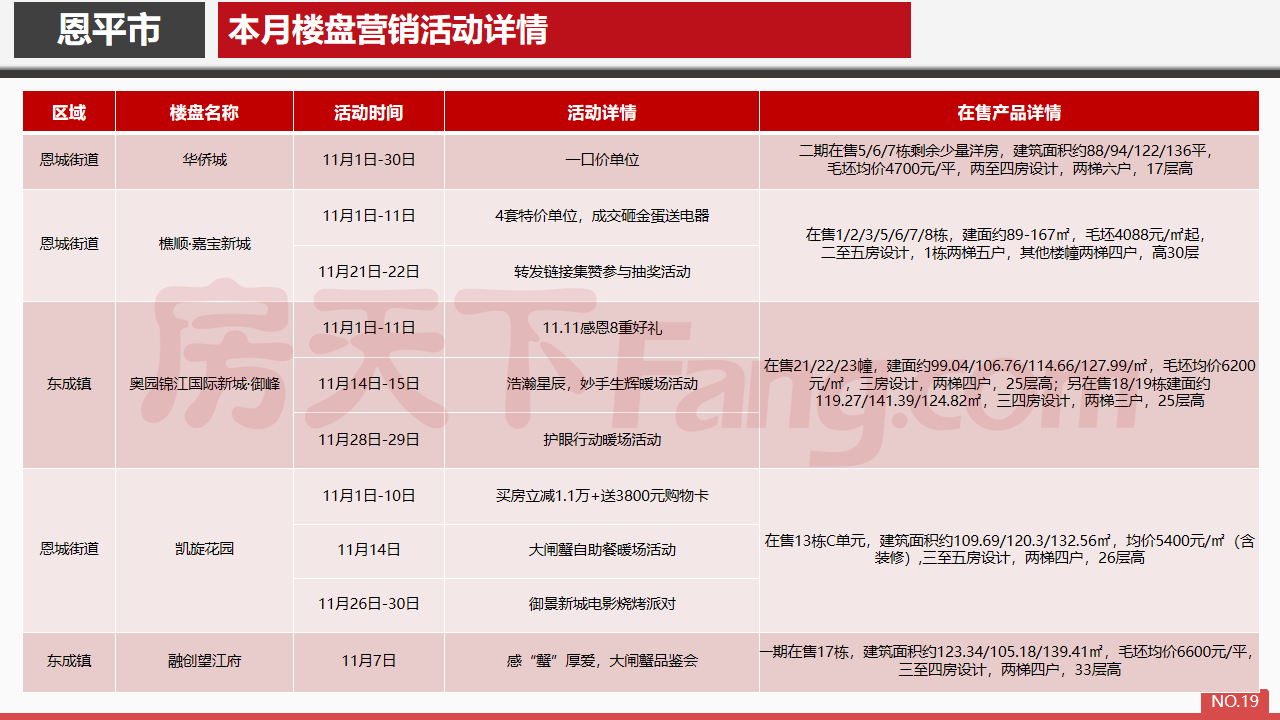Click the 11.11感恩8重好礼 cell

coord(602,328)
